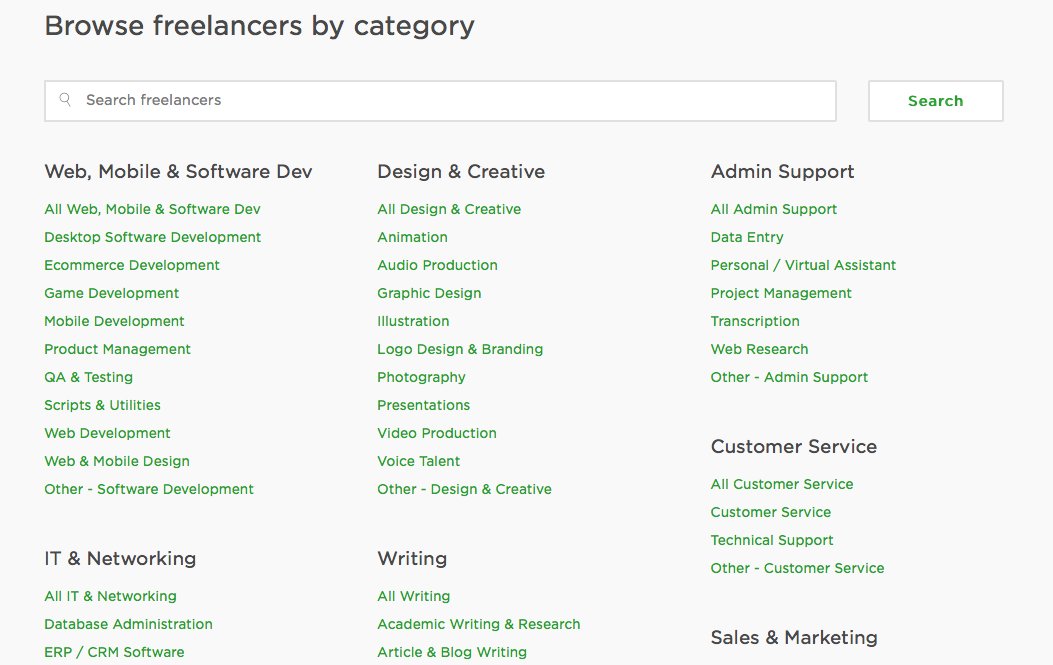Image resolution: width=1053 pixels, height=665 pixels.
Task: Click the Sales & Marketing heading
Action: [x=794, y=637]
